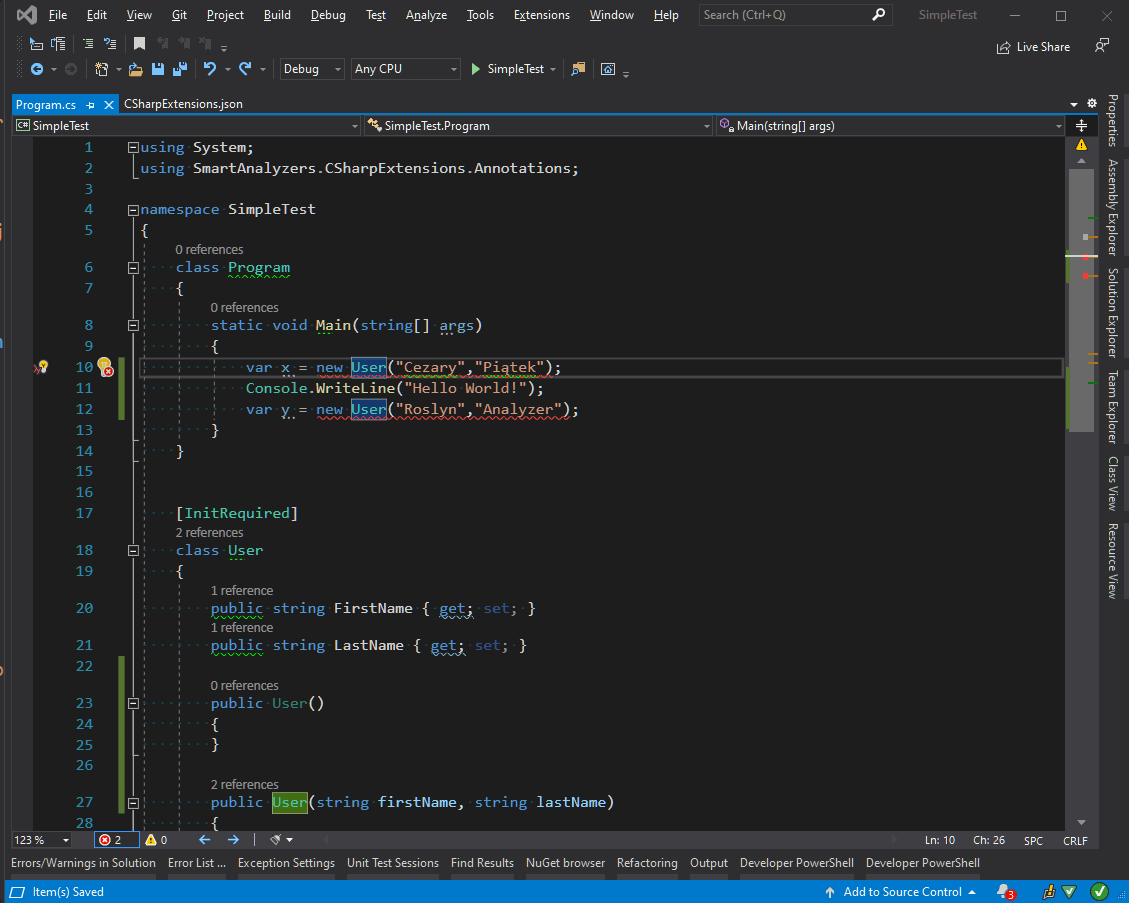Start debugging with the green play icon
This screenshot has height=903, width=1129.
[477, 69]
